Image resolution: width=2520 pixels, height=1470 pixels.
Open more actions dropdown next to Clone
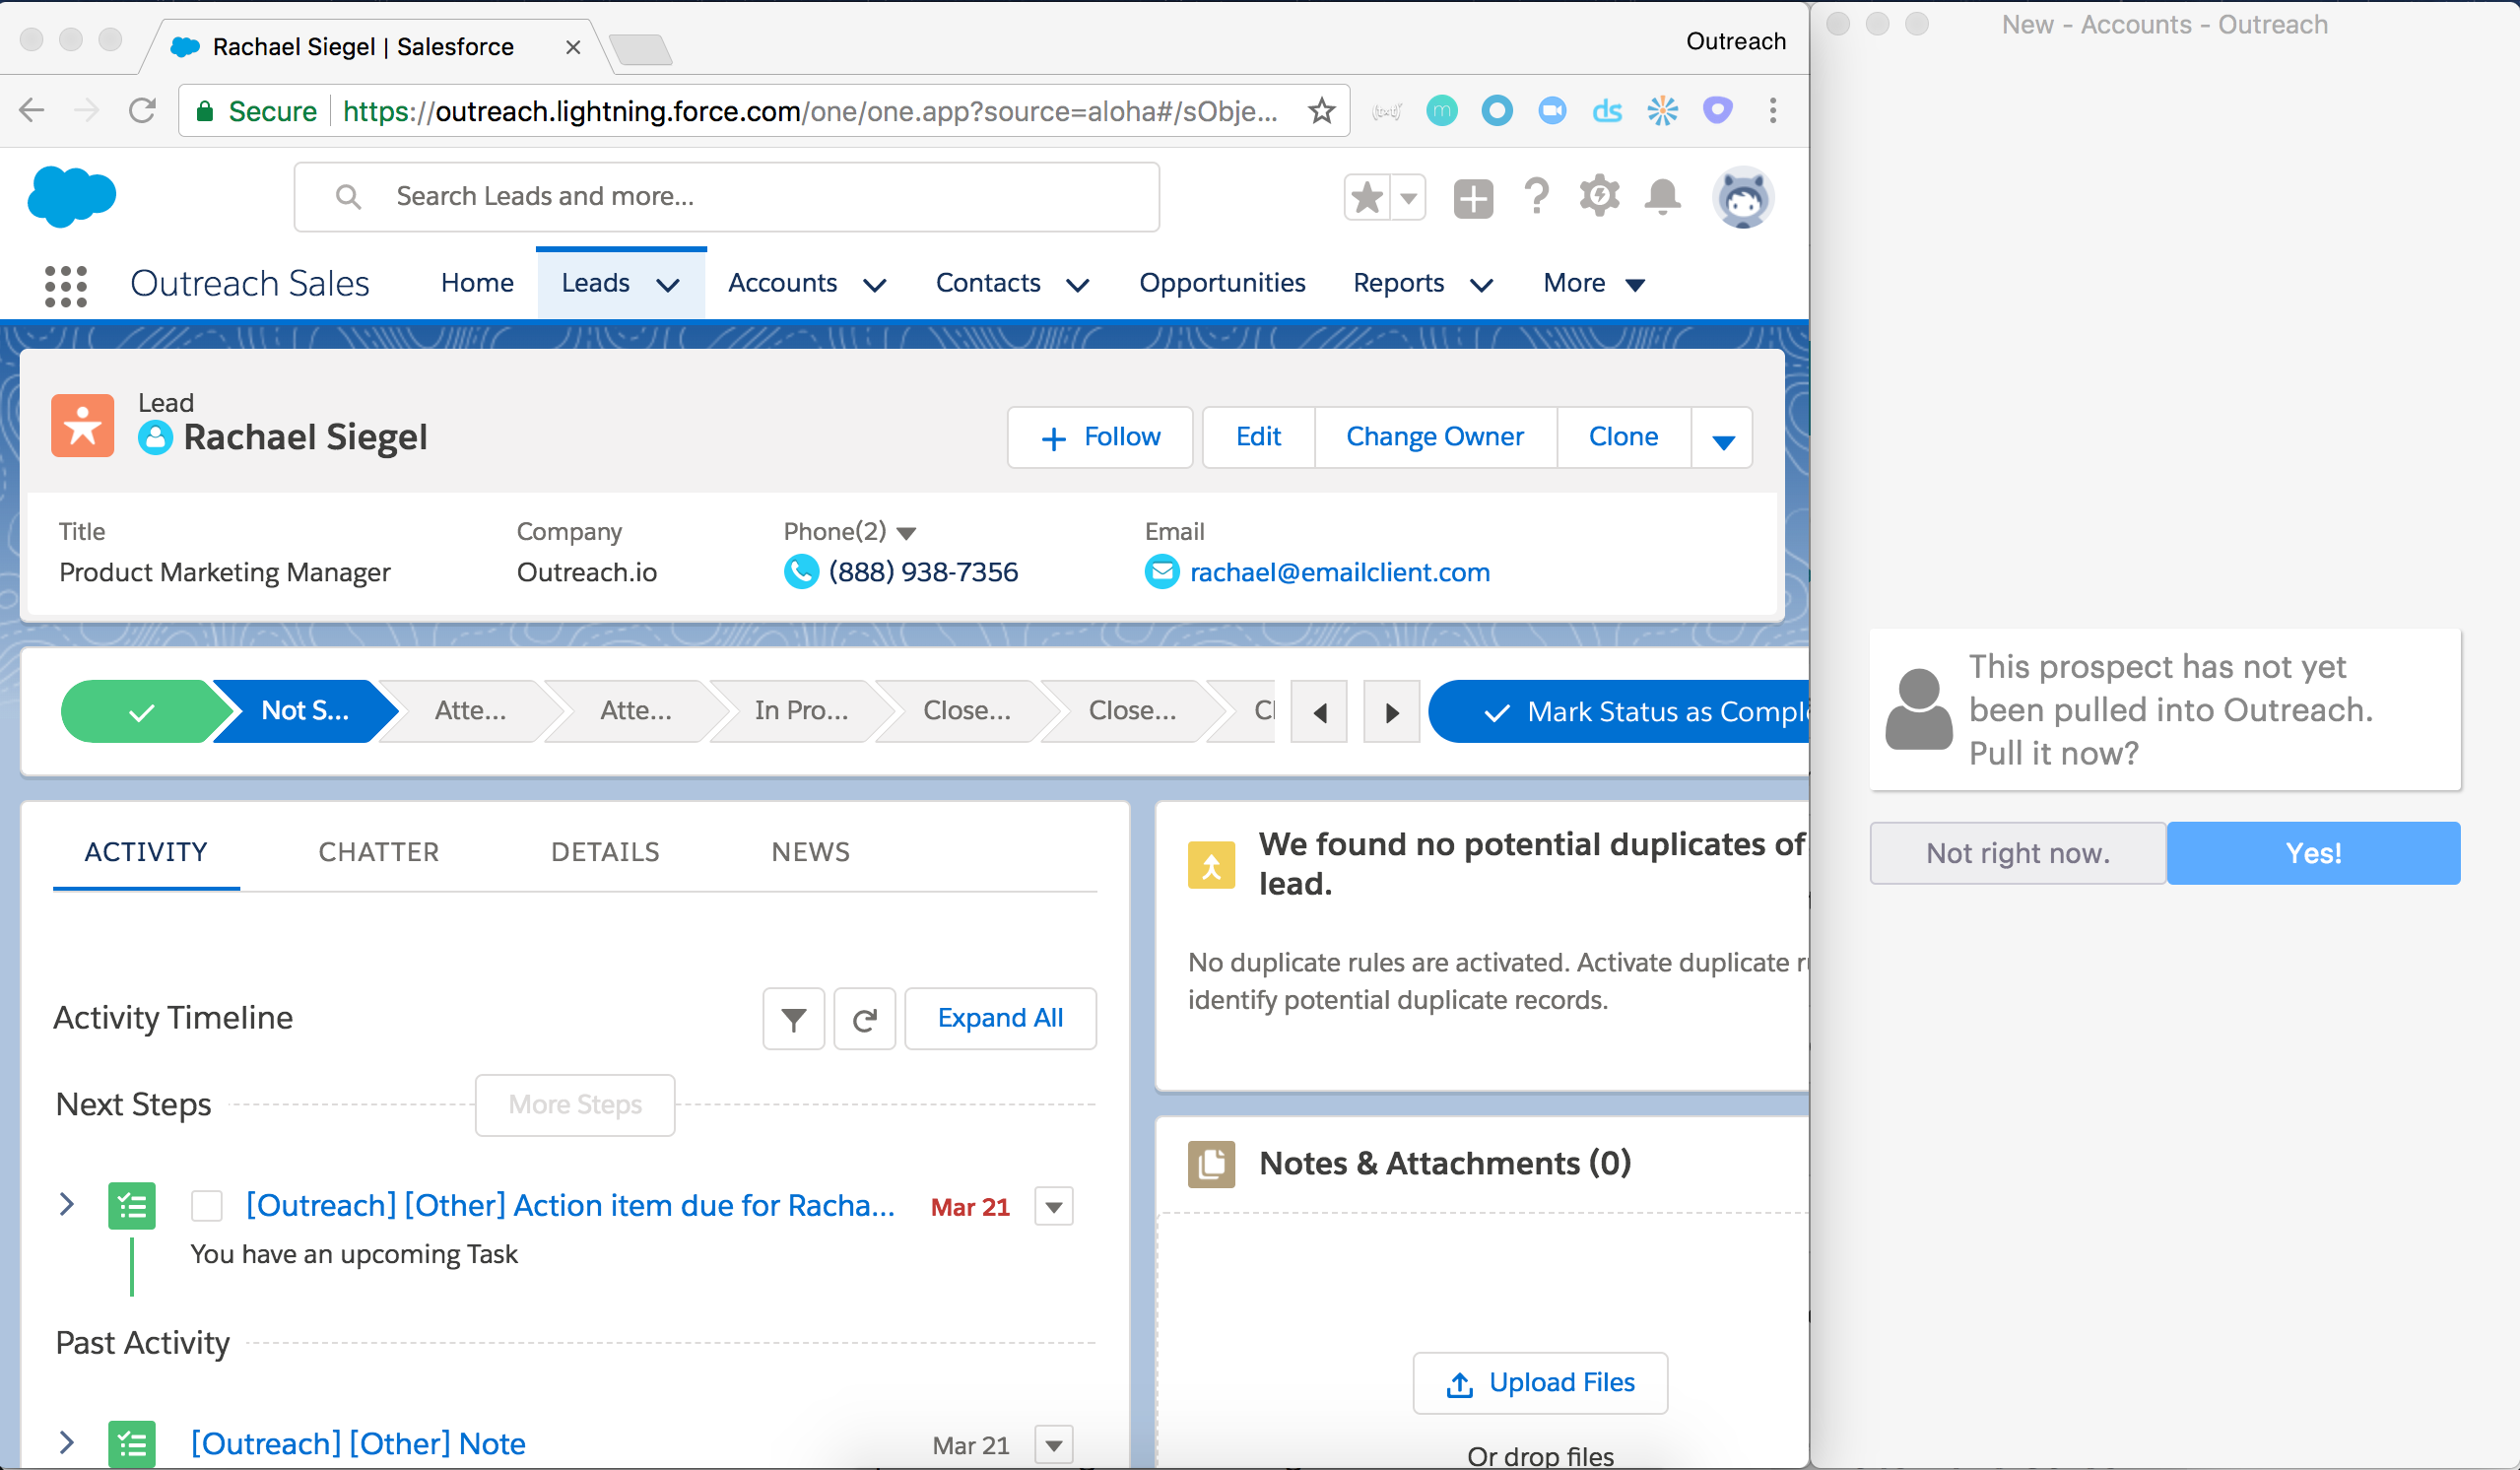1723,439
